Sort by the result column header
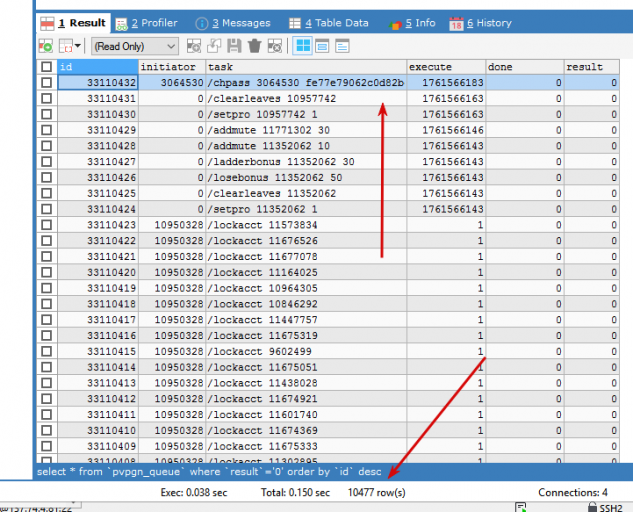The height and width of the screenshot is (512, 633). coord(592,67)
